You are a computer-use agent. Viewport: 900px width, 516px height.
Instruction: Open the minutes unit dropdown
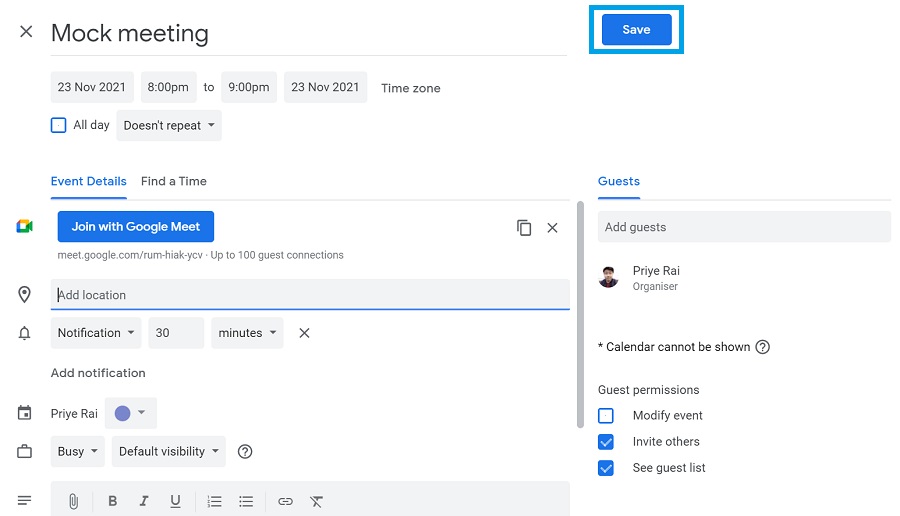(x=247, y=333)
